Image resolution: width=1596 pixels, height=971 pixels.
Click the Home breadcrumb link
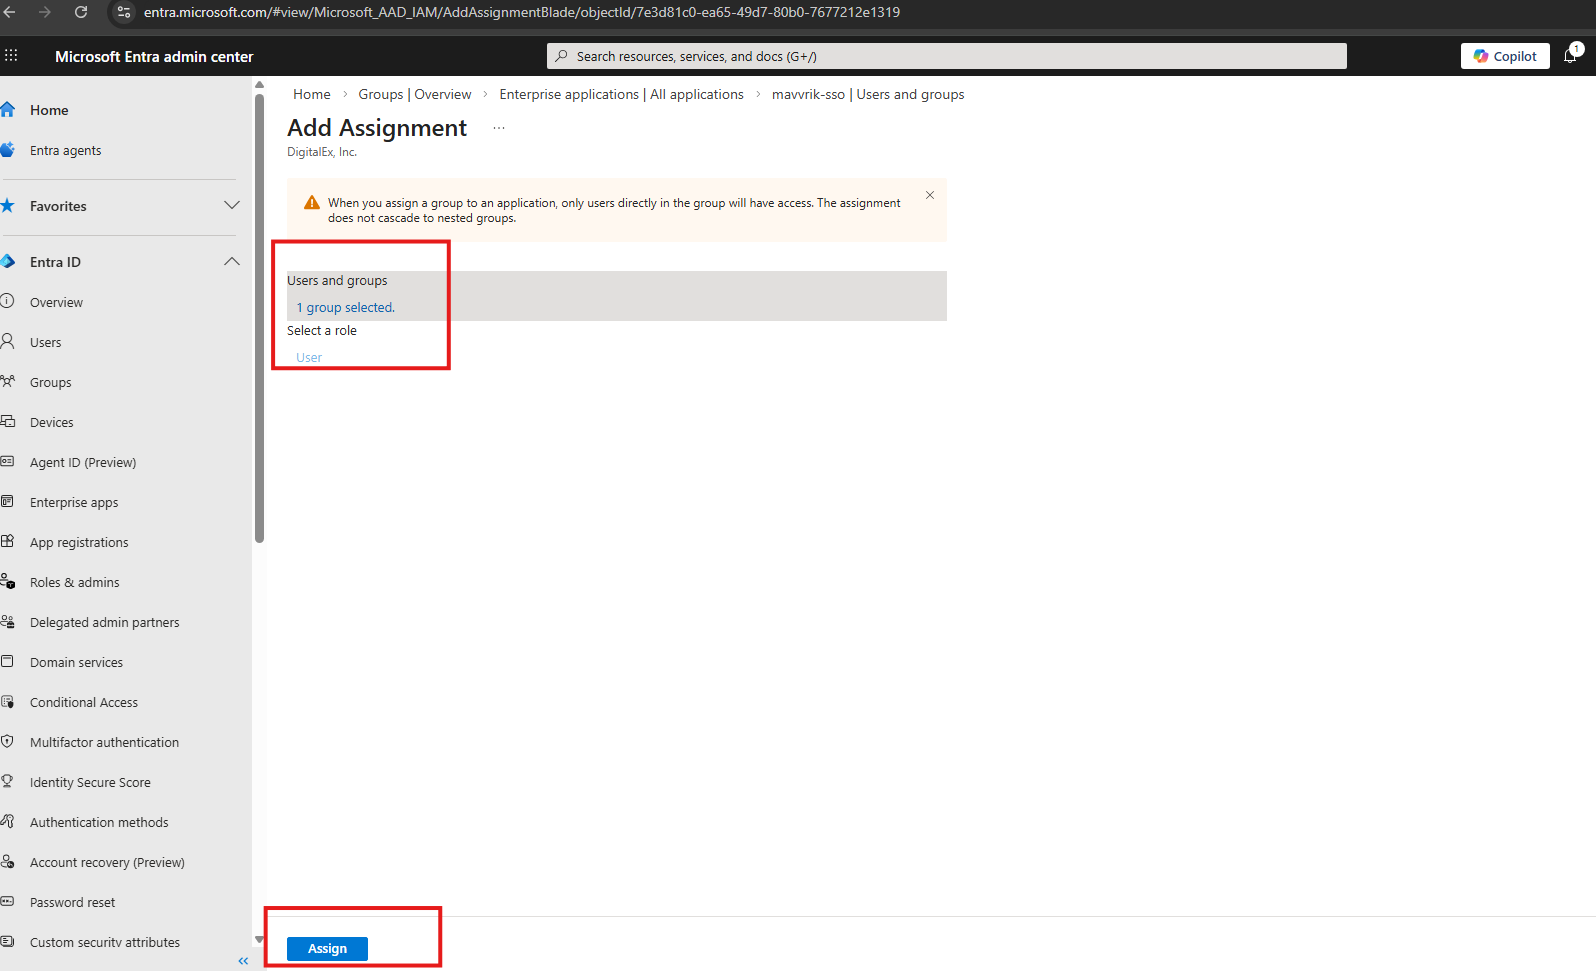pyautogui.click(x=311, y=94)
